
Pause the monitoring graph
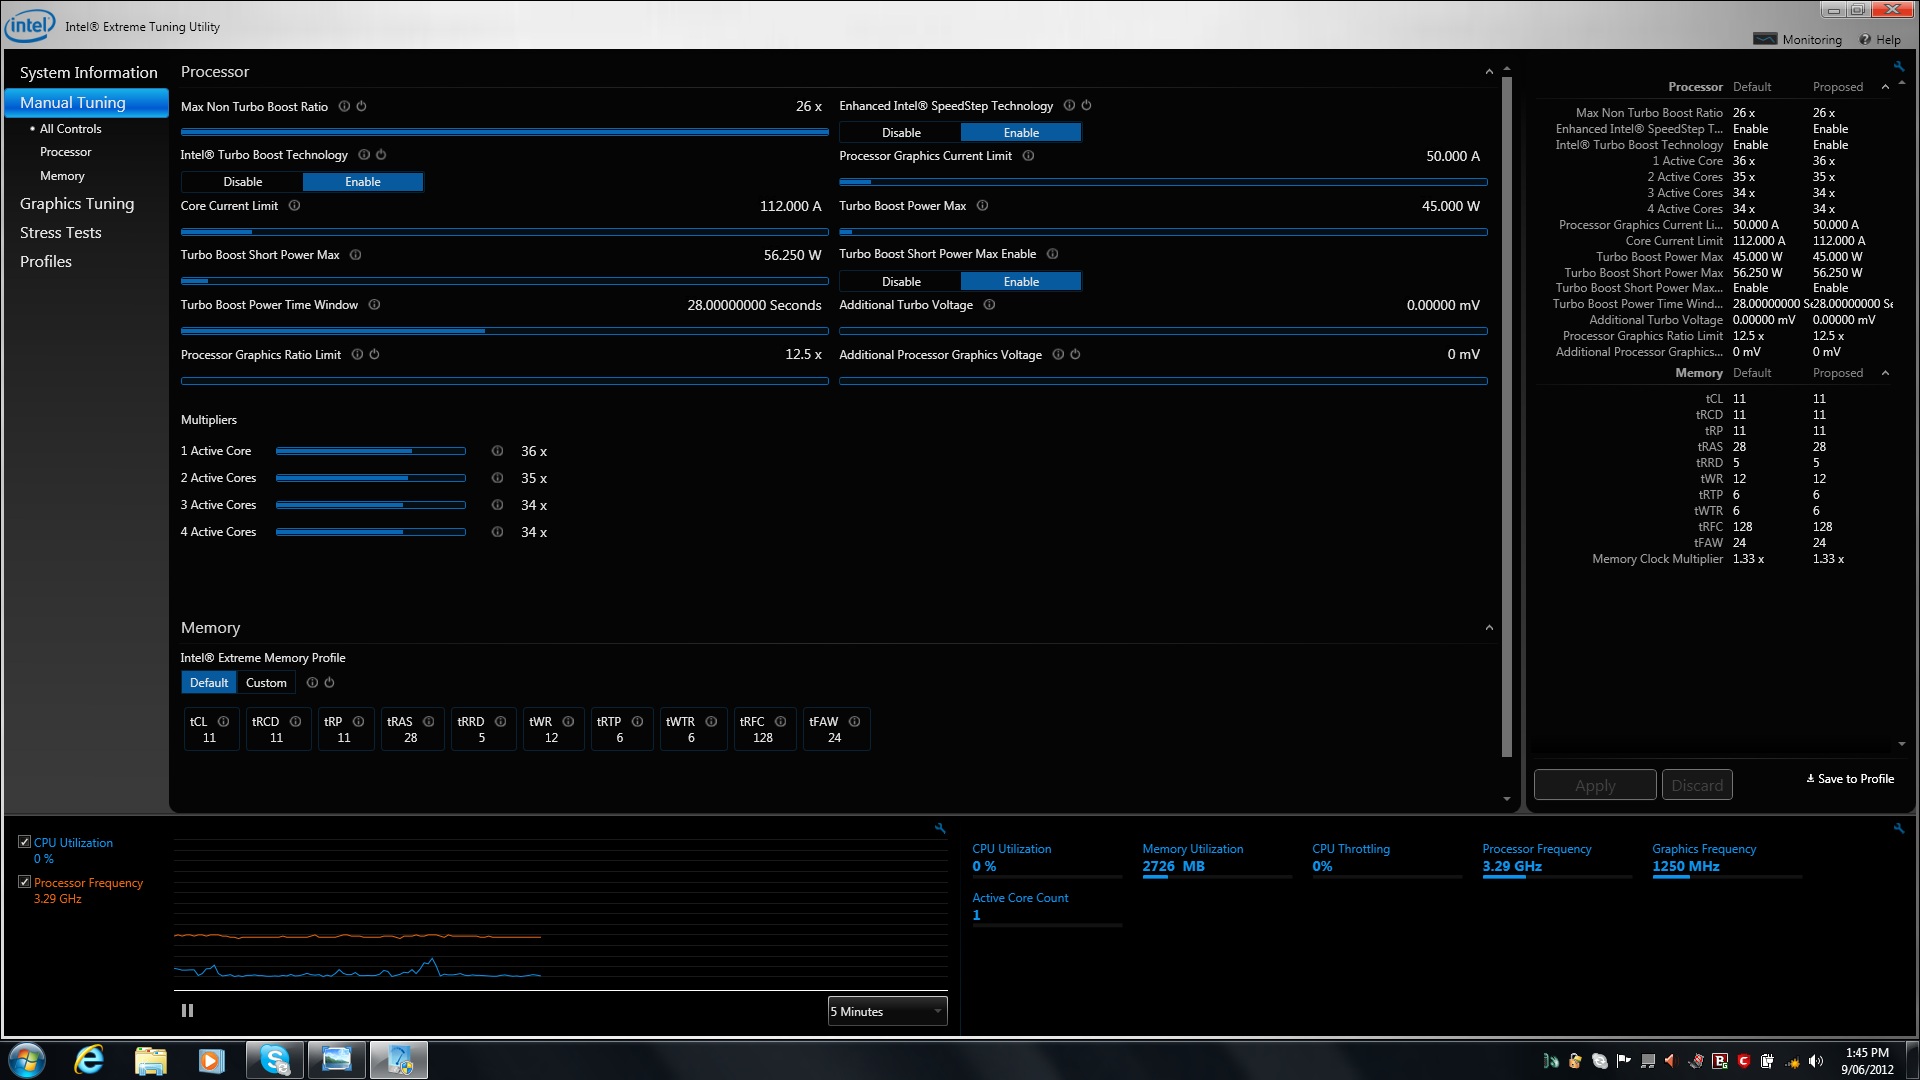187,1011
